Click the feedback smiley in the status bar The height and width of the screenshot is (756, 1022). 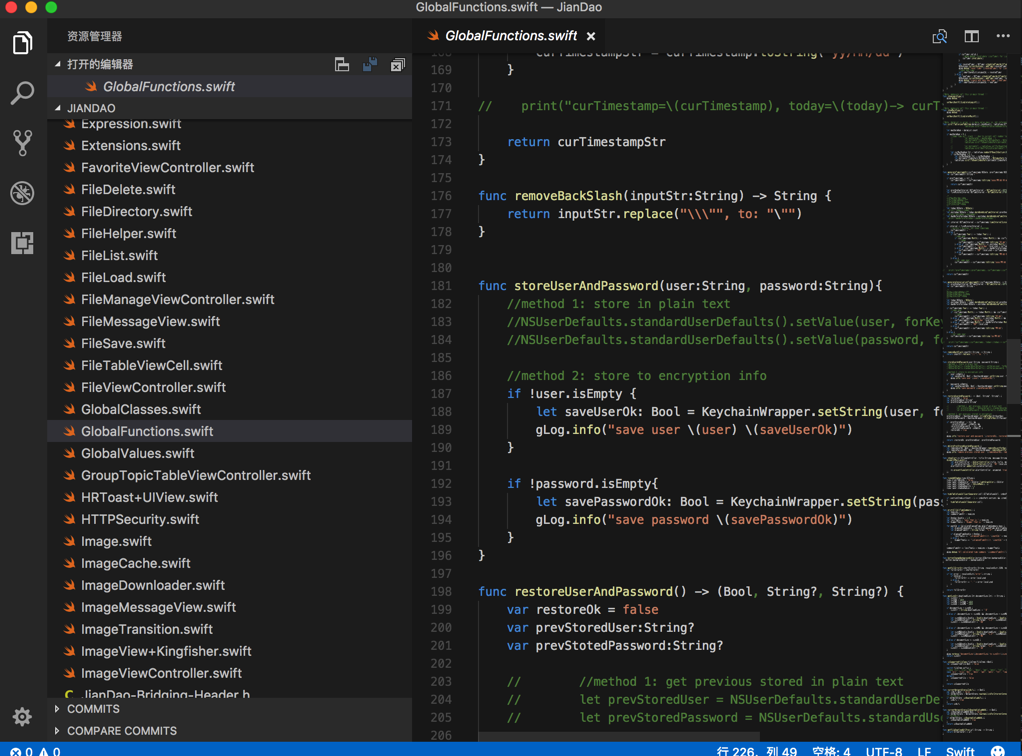coord(997,751)
